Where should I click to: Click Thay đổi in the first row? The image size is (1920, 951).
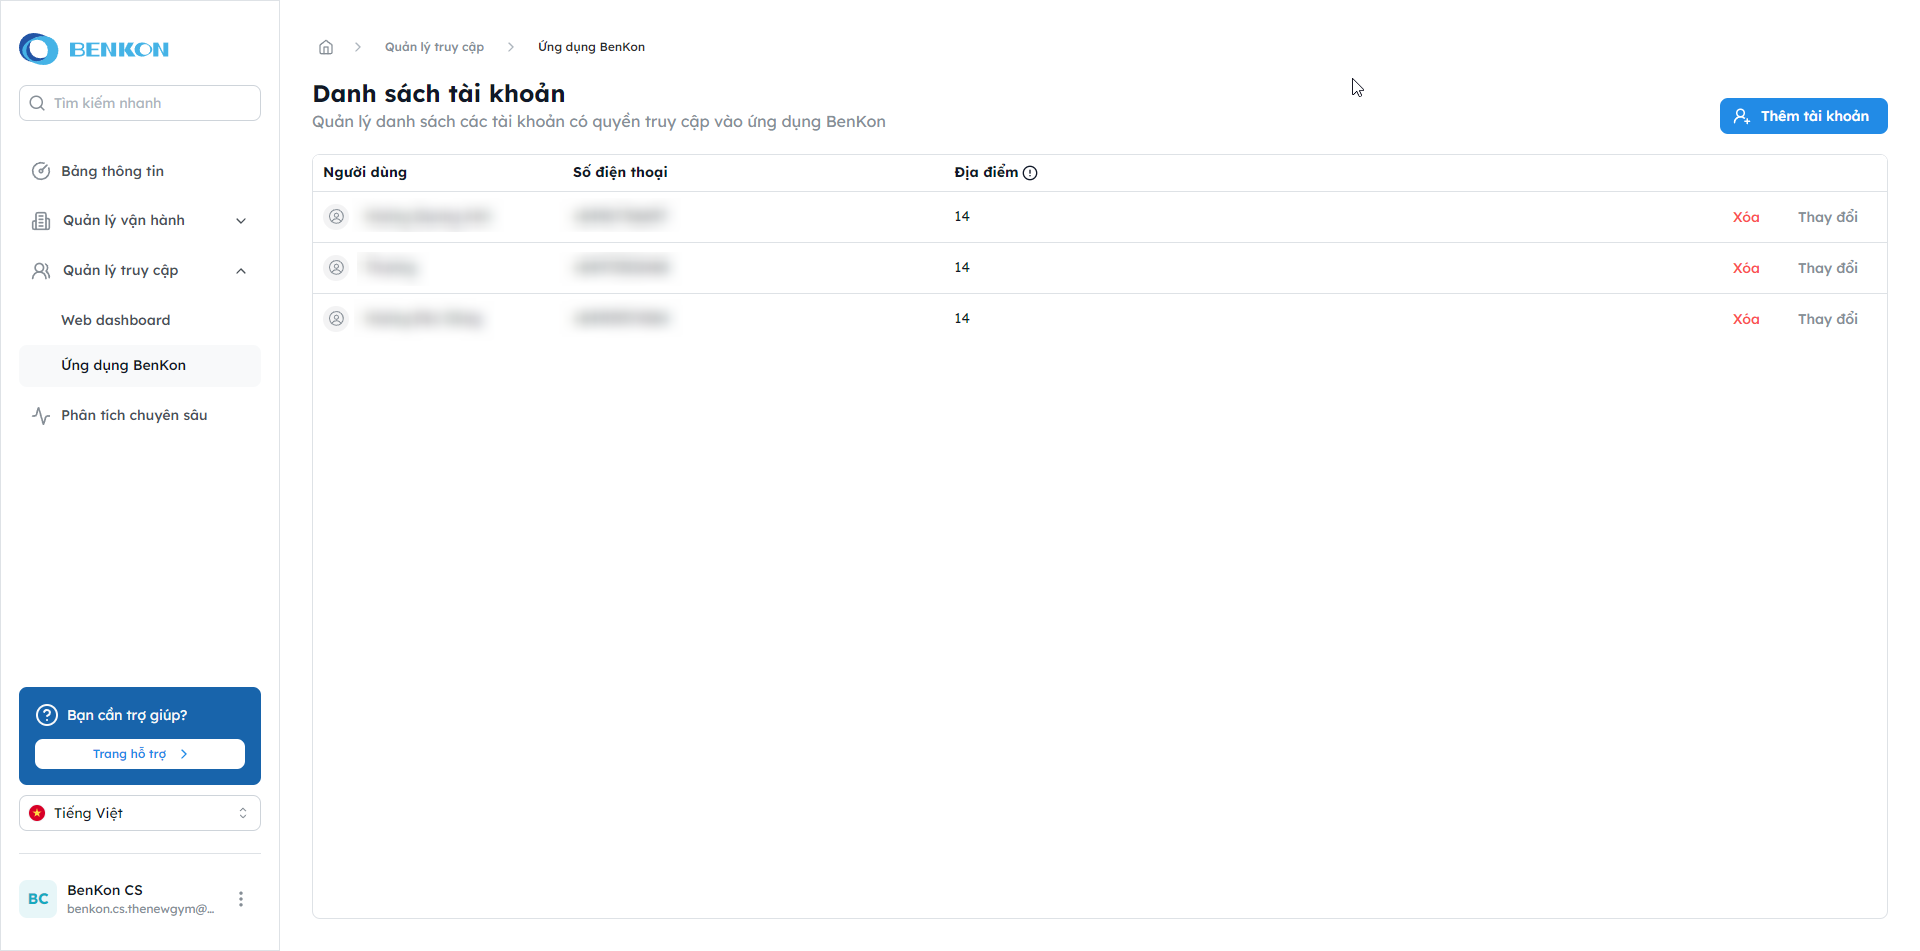tap(1827, 217)
